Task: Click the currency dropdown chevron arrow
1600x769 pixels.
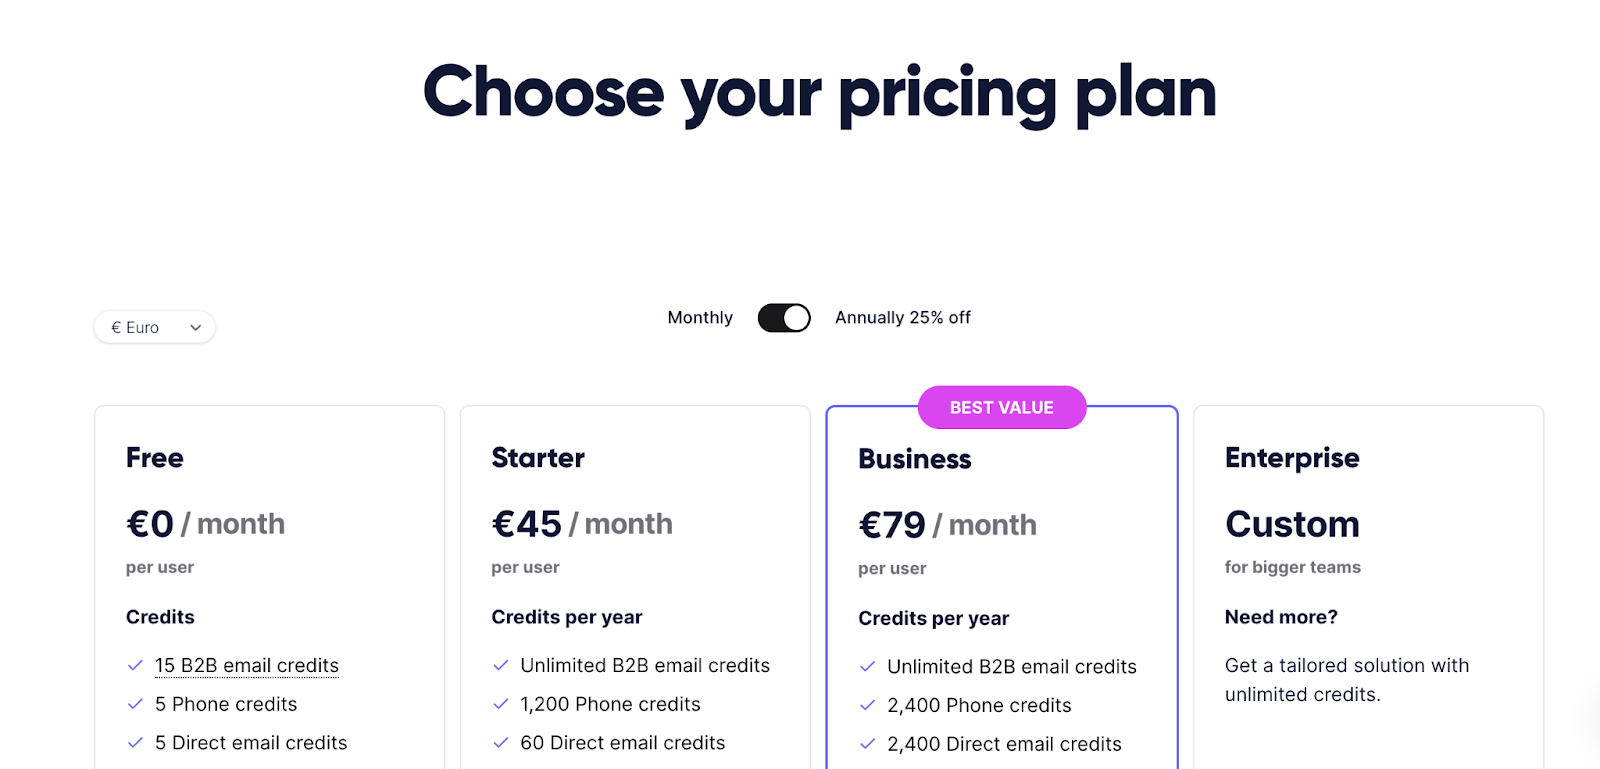Action: point(196,328)
